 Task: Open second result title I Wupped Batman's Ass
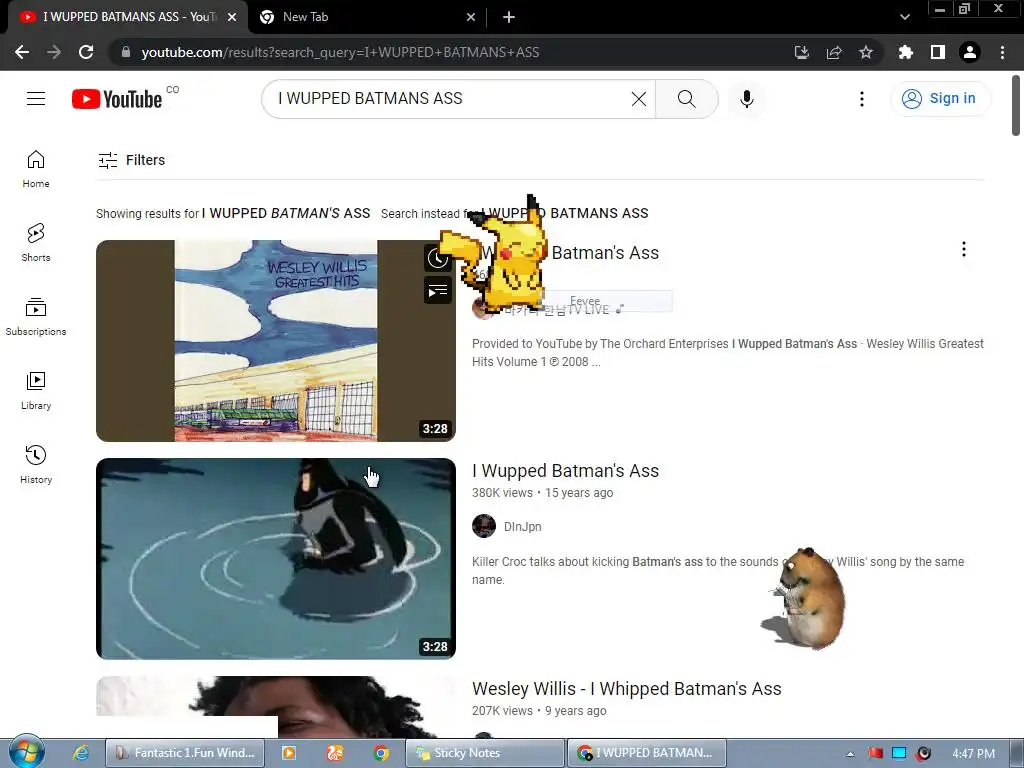tap(566, 471)
